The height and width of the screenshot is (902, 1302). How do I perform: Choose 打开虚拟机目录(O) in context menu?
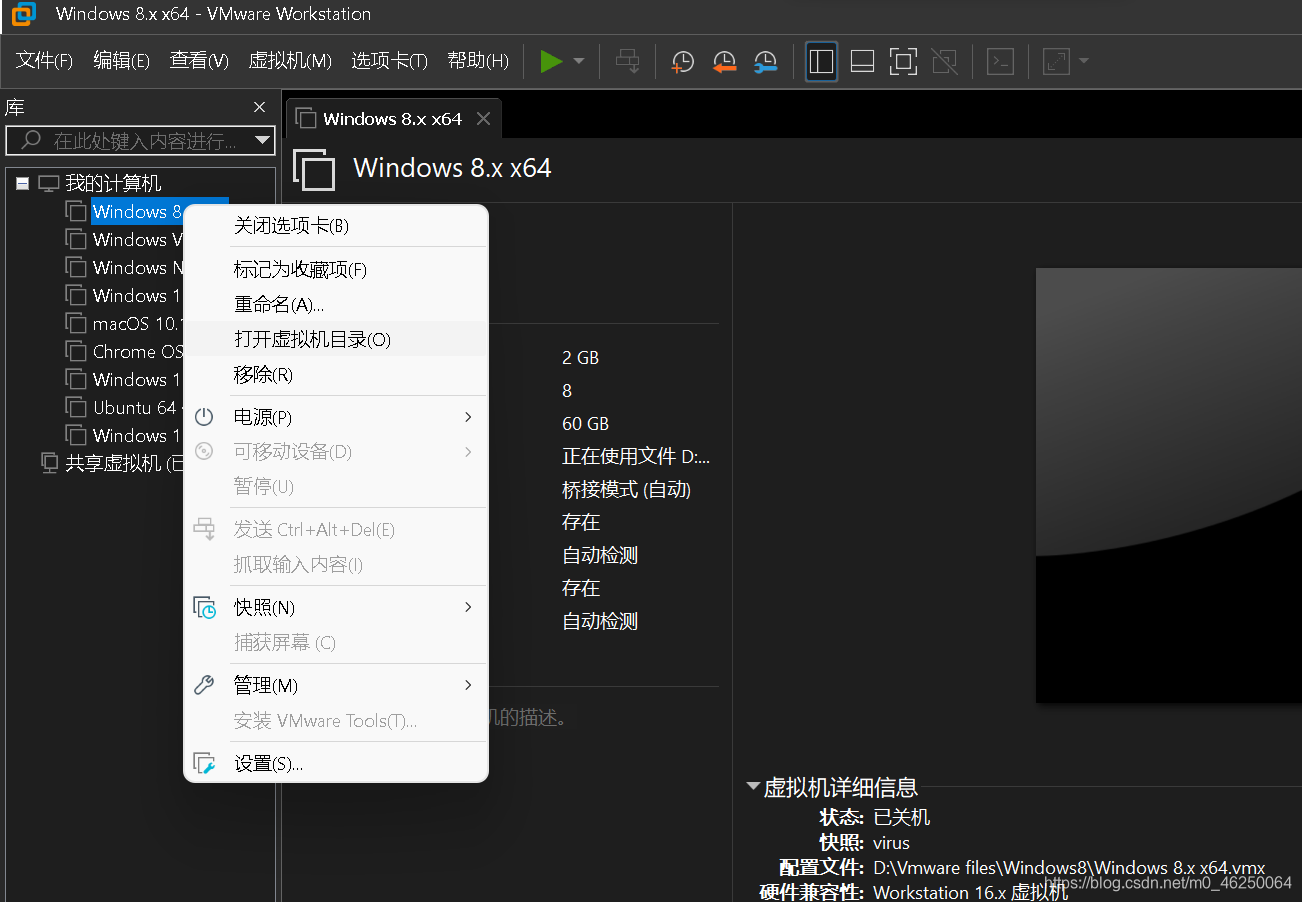pyautogui.click(x=336, y=339)
